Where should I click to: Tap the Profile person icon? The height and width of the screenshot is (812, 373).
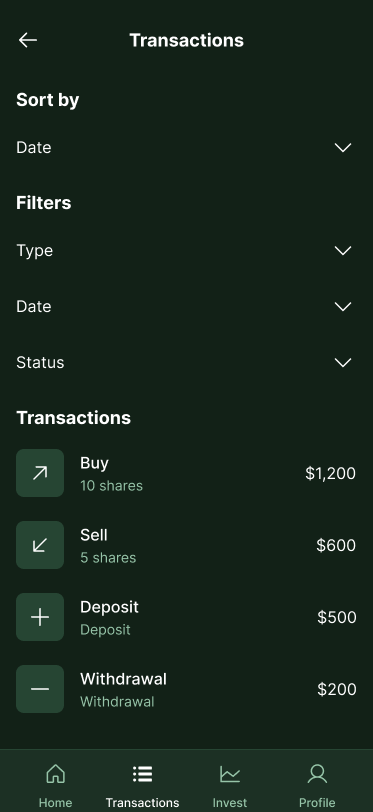[317, 774]
